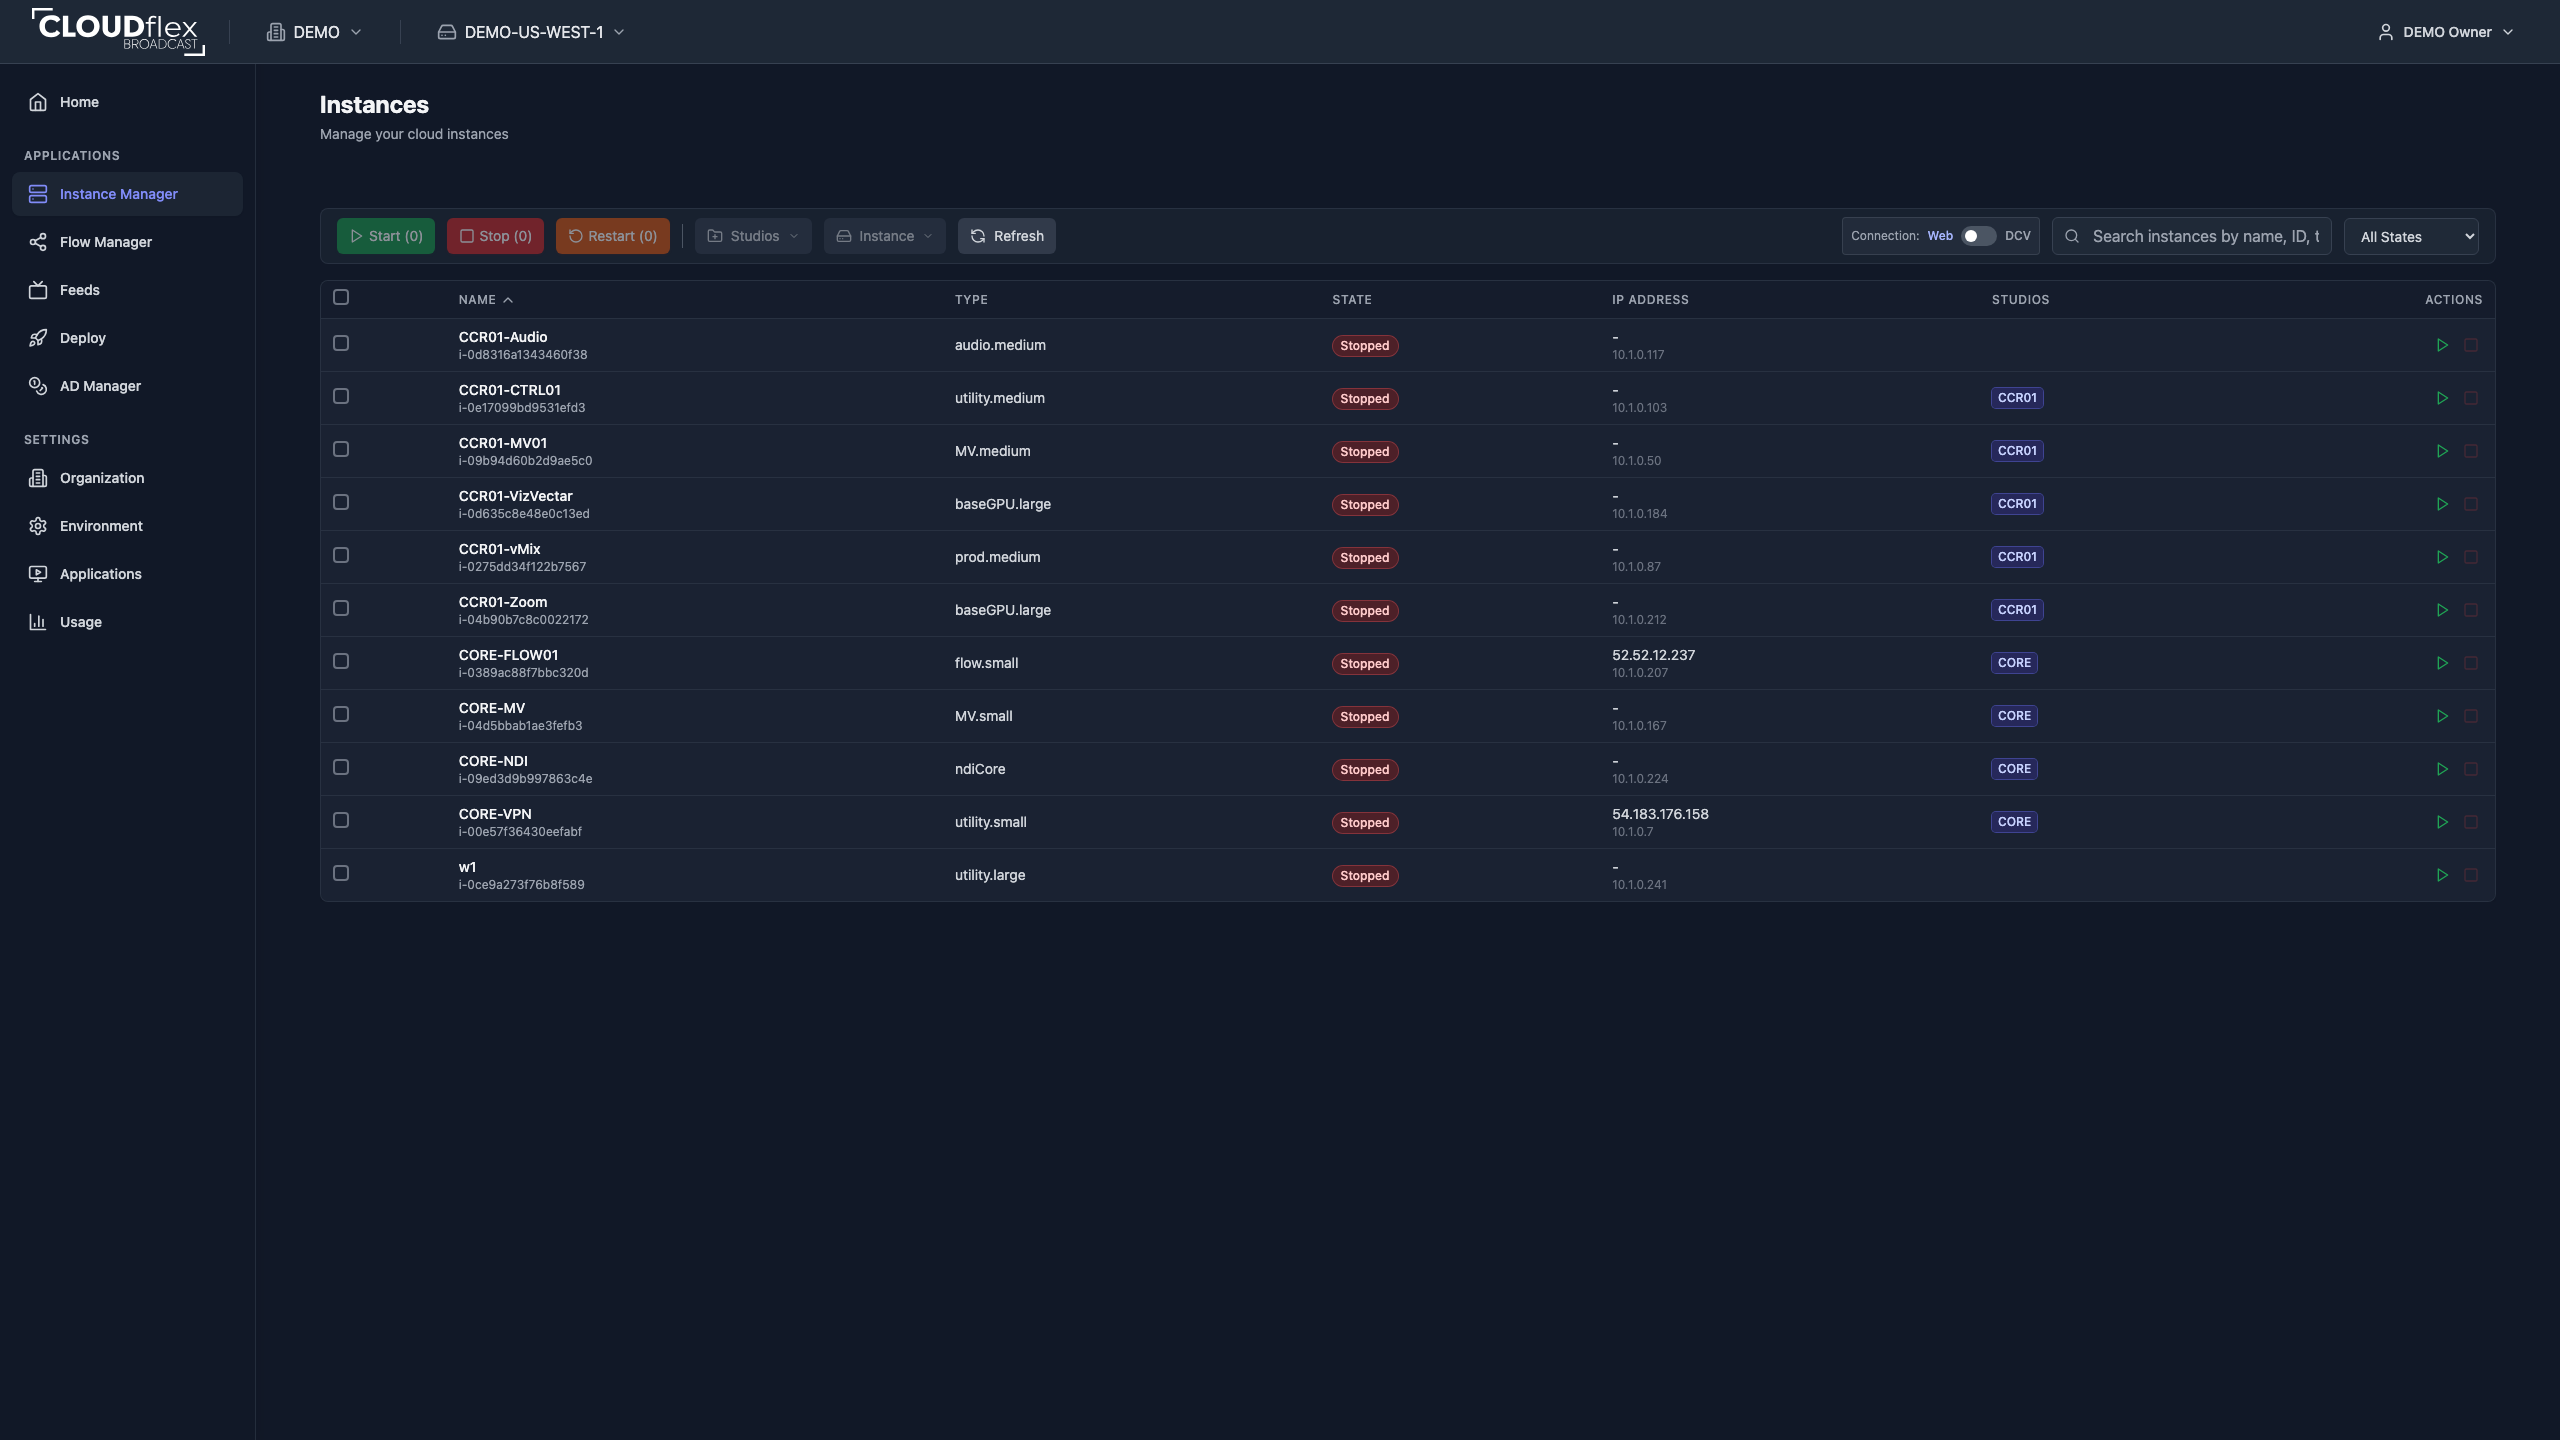
Task: Open the Instance dropdown in the toolbar
Action: coord(884,236)
